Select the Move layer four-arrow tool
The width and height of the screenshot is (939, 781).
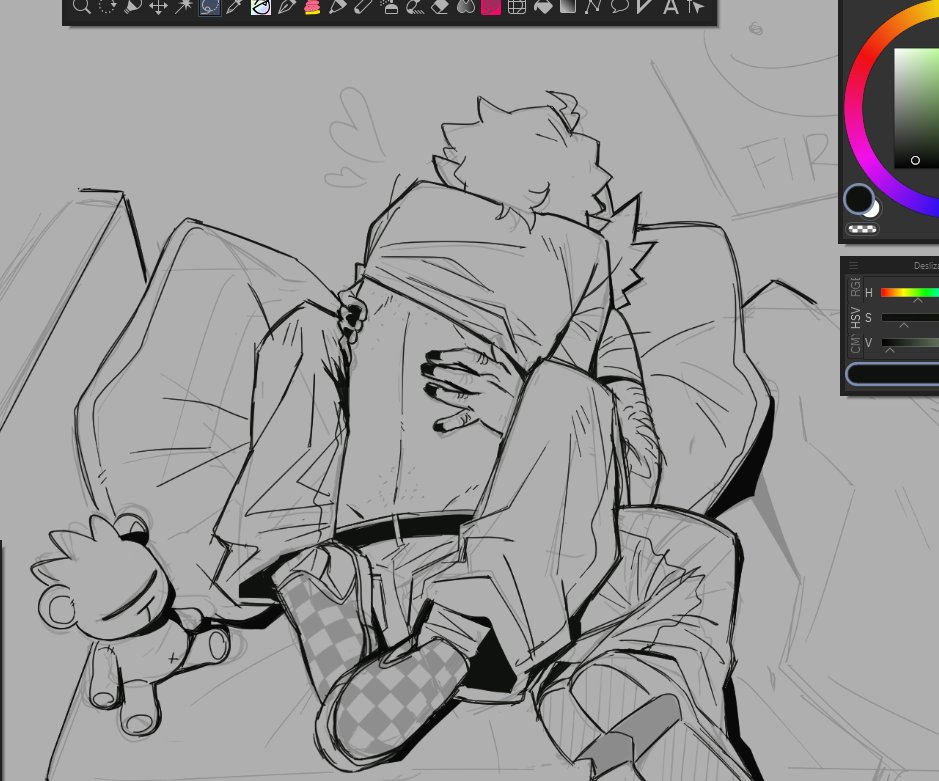click(158, 7)
